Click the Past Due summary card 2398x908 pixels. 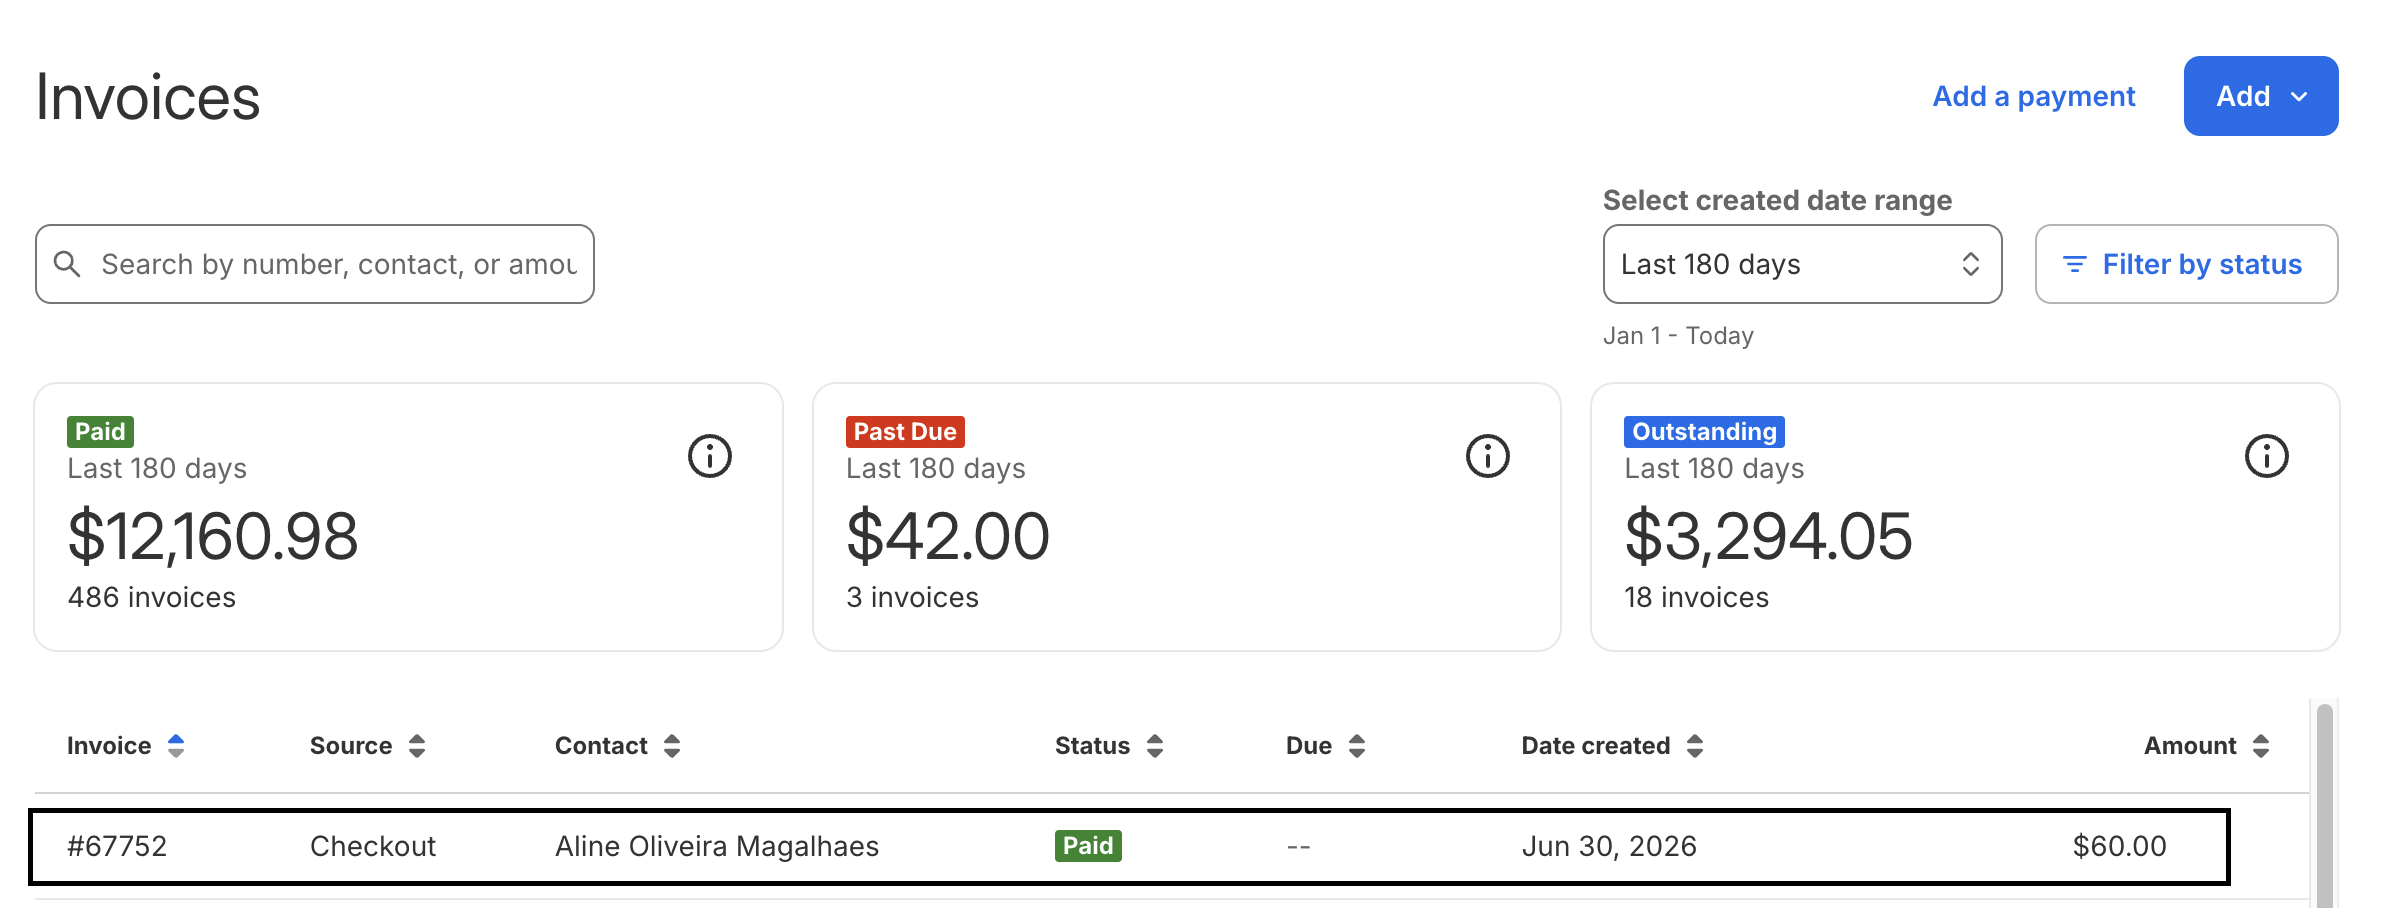click(x=1186, y=517)
